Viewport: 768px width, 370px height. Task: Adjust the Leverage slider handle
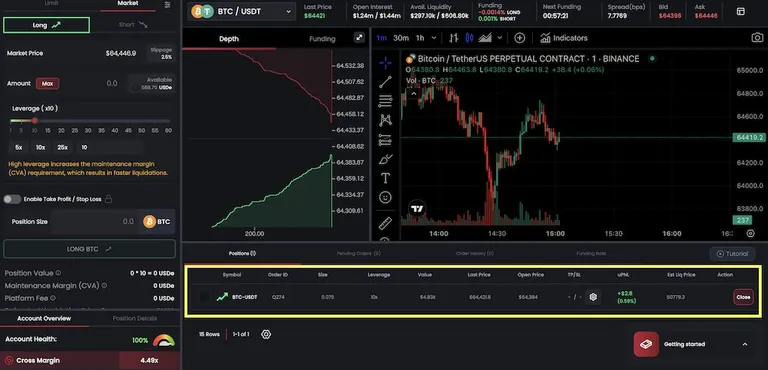[35, 121]
